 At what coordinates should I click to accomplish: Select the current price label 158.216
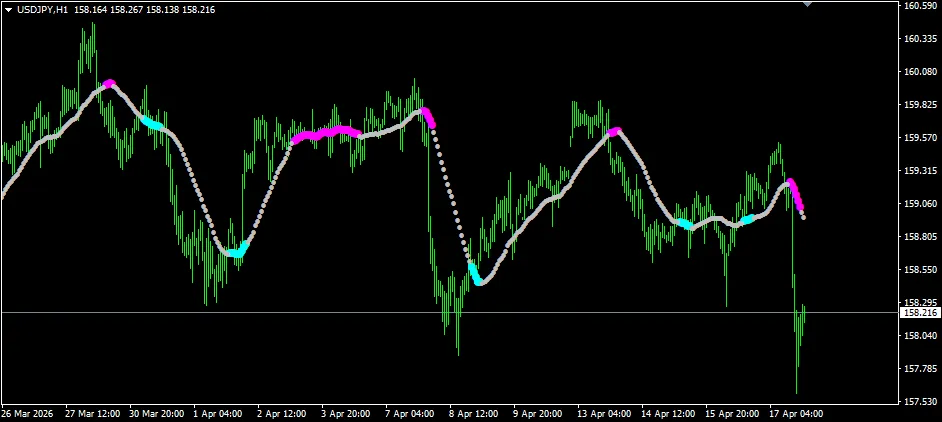click(x=920, y=313)
